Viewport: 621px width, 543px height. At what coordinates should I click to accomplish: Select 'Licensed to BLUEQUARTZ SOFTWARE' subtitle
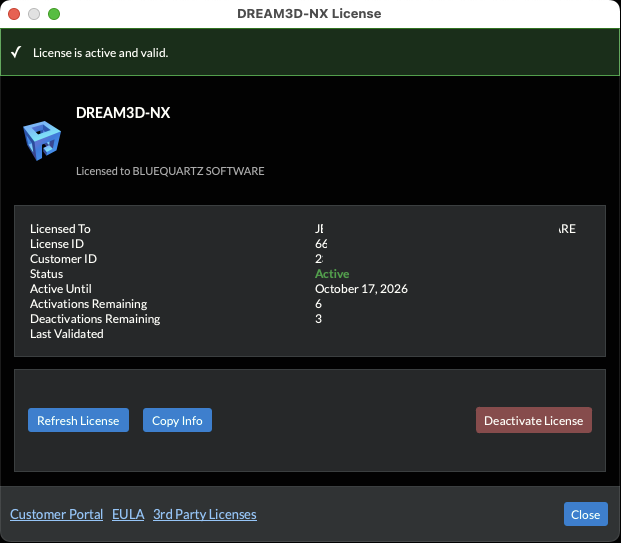tap(170, 171)
